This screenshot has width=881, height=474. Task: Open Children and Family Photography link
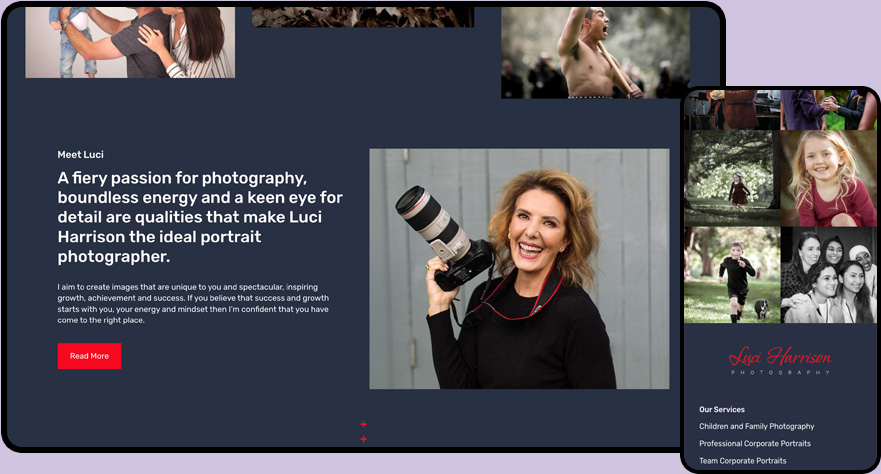tap(756, 426)
